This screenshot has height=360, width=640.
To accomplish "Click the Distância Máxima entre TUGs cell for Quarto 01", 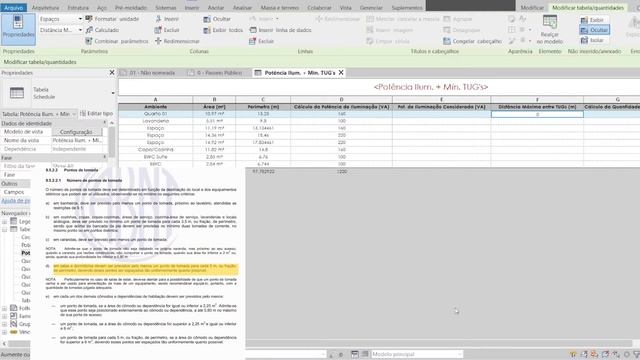I will coord(537,114).
